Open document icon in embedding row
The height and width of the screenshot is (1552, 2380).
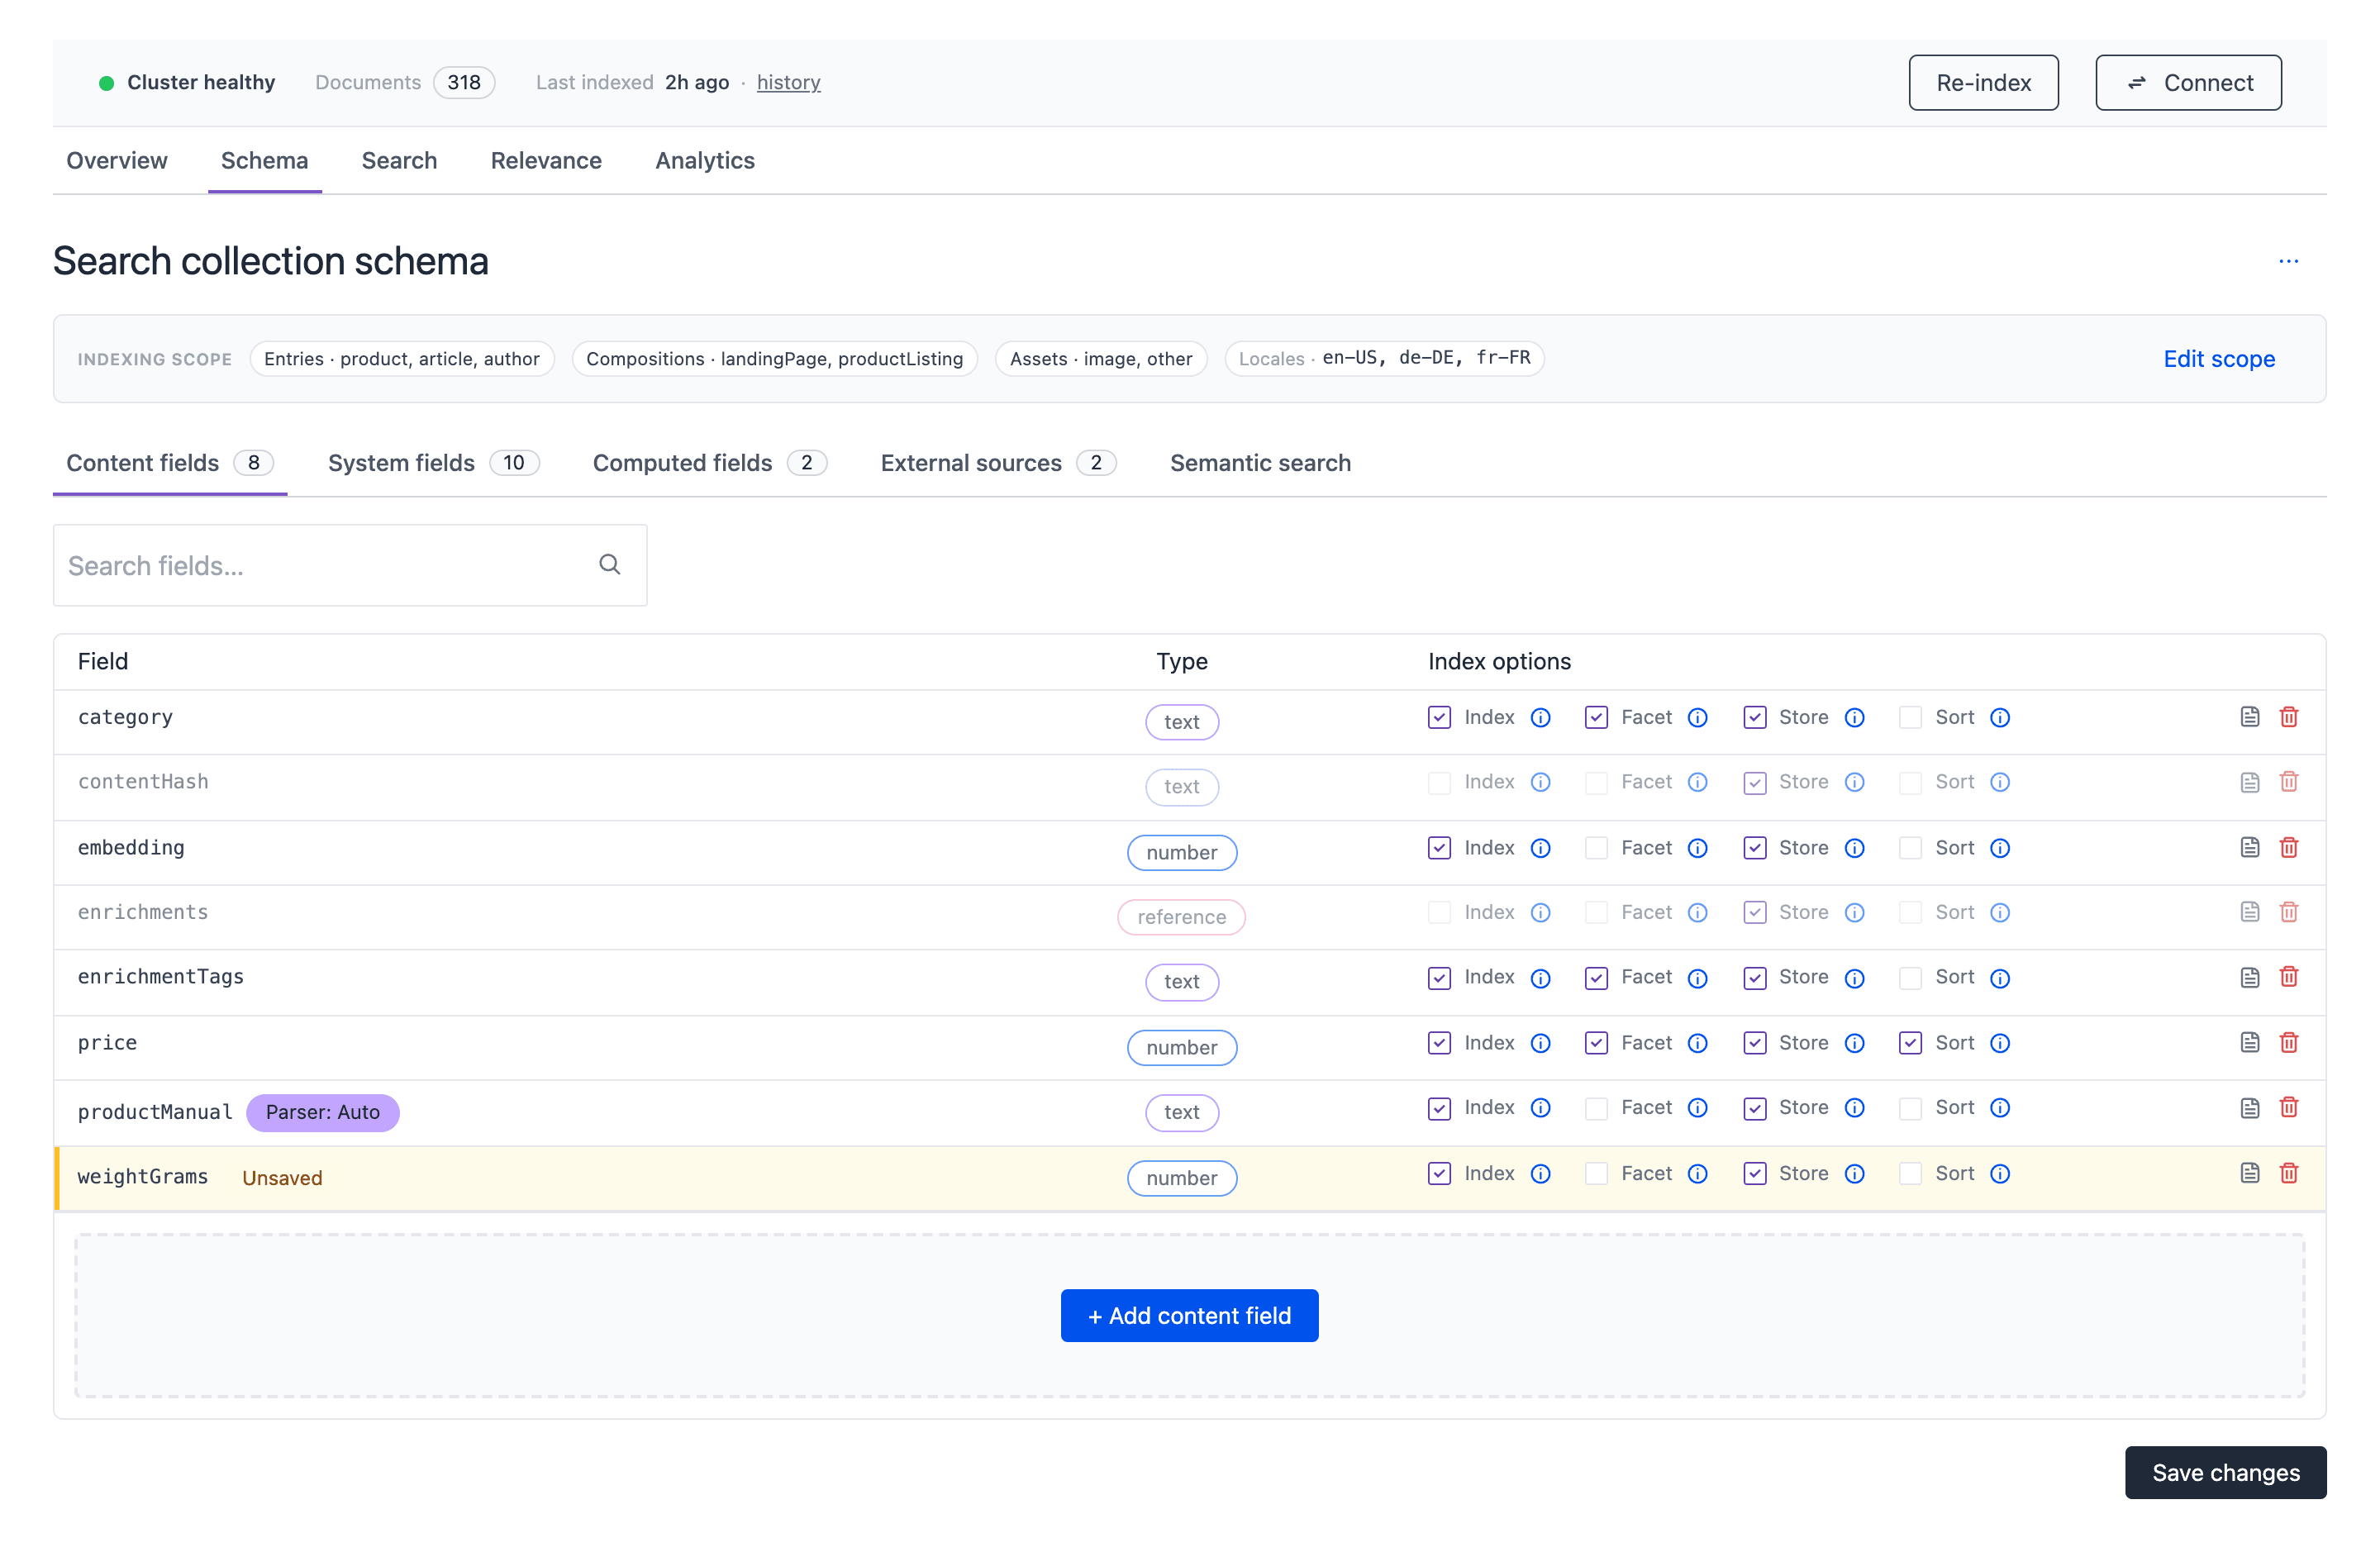(2250, 848)
